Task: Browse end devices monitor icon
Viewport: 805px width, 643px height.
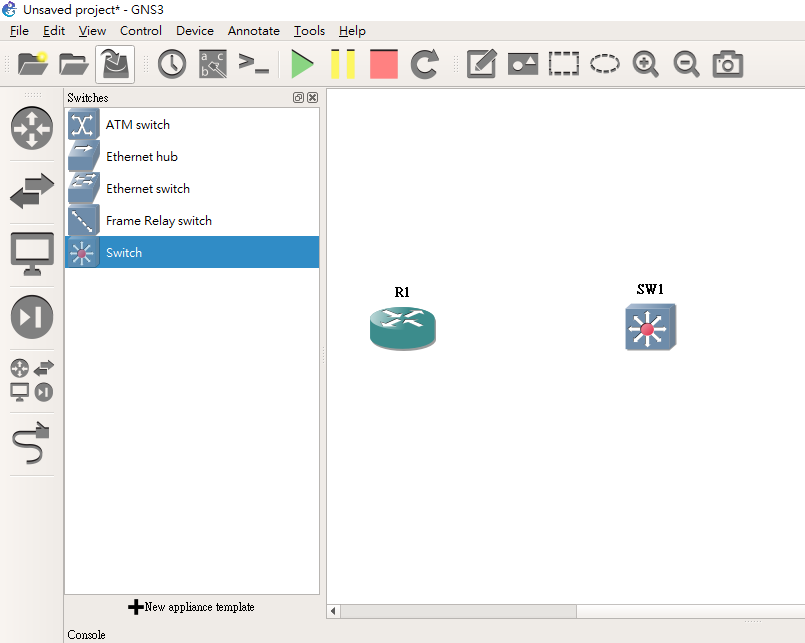Action: [32, 254]
